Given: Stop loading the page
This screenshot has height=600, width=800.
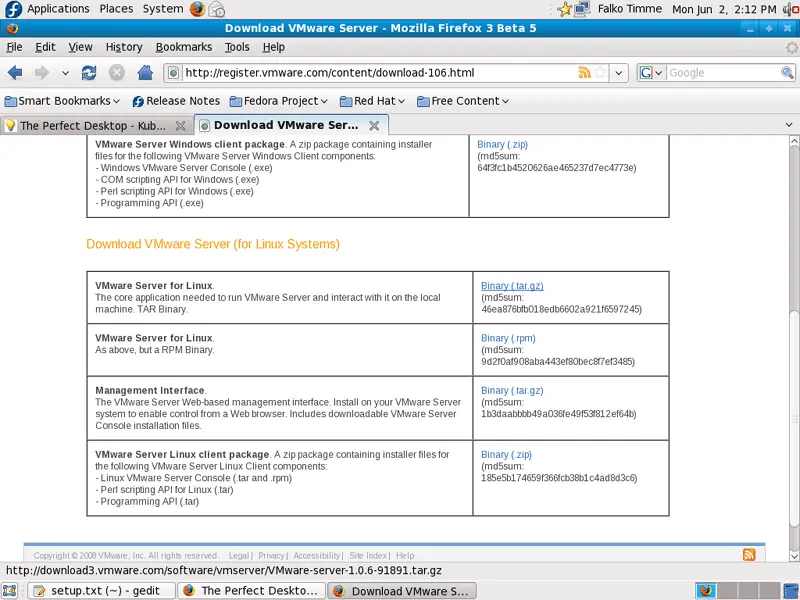Looking at the screenshot, I should click(x=117, y=73).
